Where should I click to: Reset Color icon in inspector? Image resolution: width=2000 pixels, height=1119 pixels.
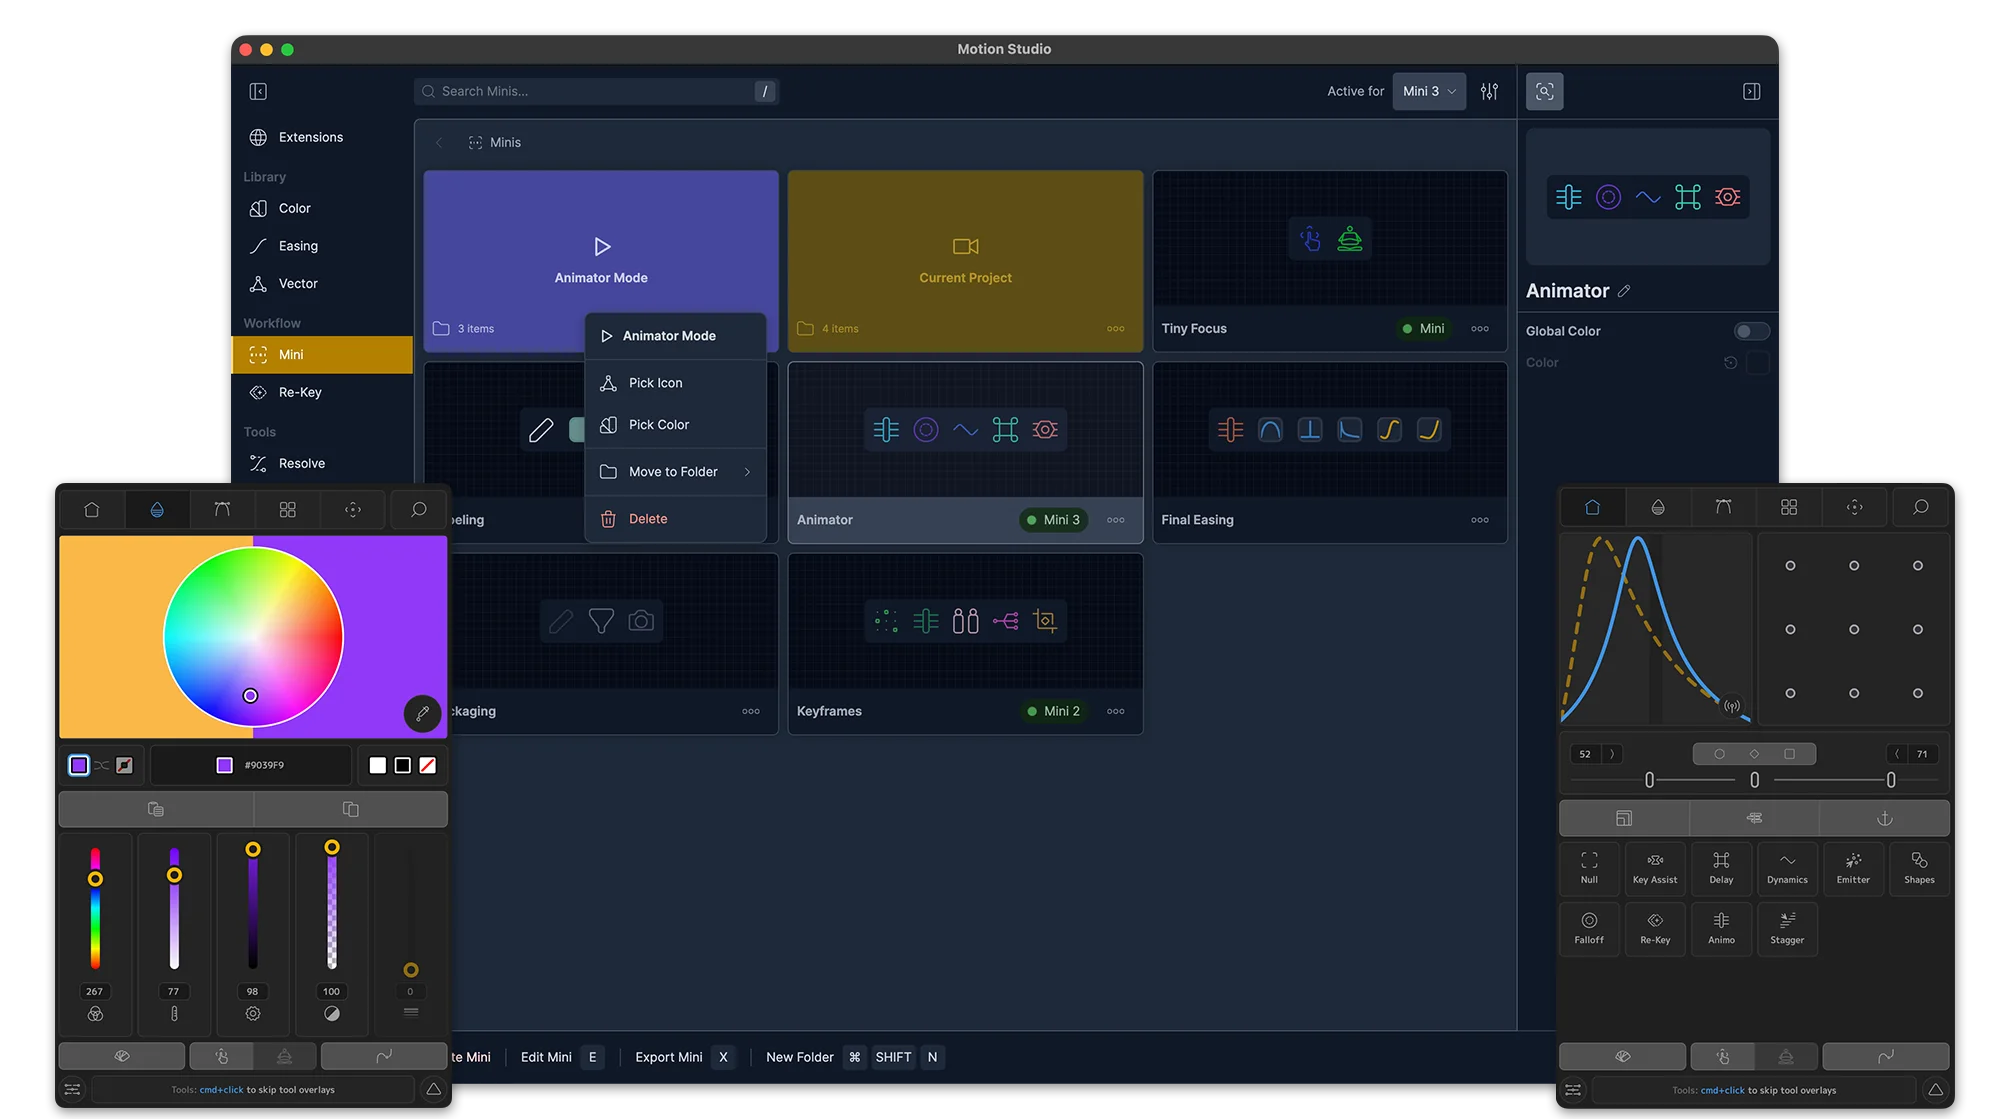click(1730, 363)
